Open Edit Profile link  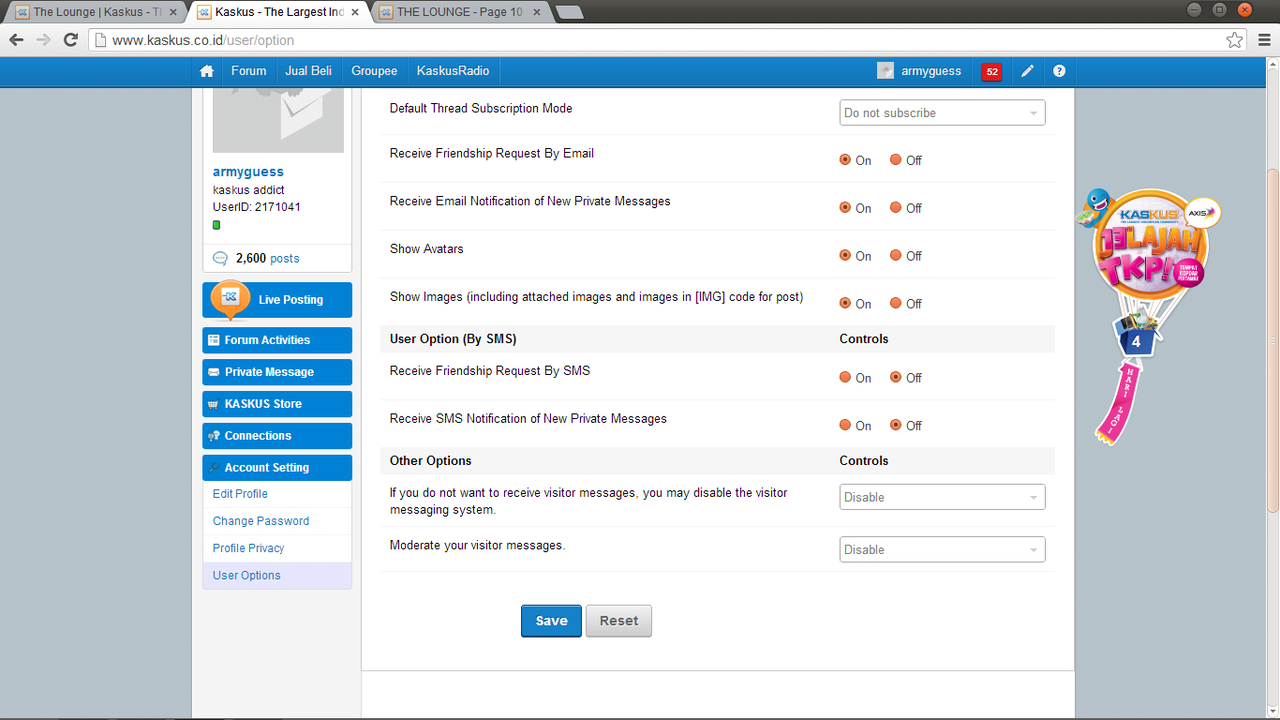[240, 494]
